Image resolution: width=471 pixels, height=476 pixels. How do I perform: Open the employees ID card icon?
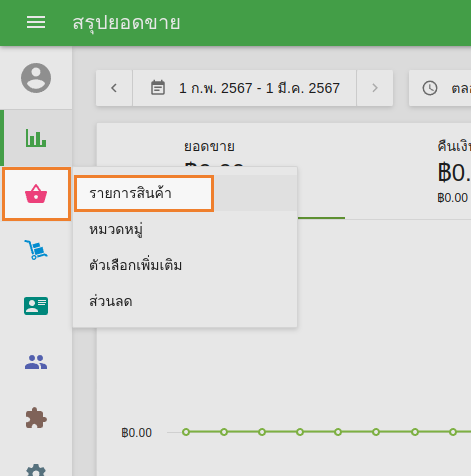(36, 306)
